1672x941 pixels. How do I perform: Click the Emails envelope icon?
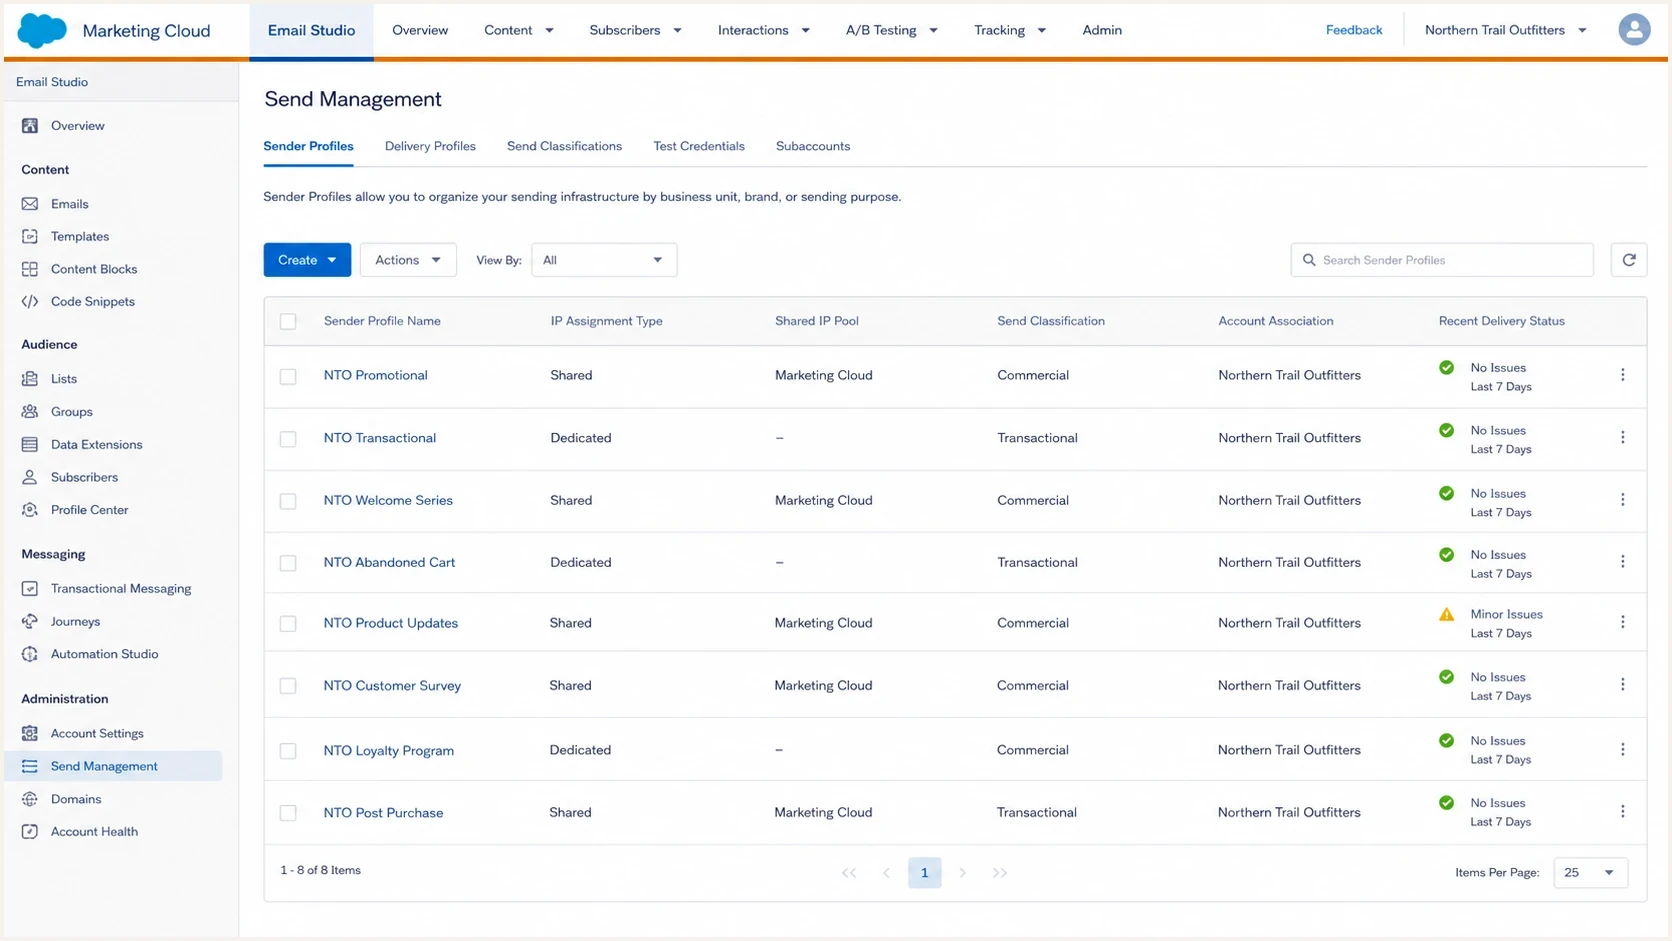pos(30,204)
